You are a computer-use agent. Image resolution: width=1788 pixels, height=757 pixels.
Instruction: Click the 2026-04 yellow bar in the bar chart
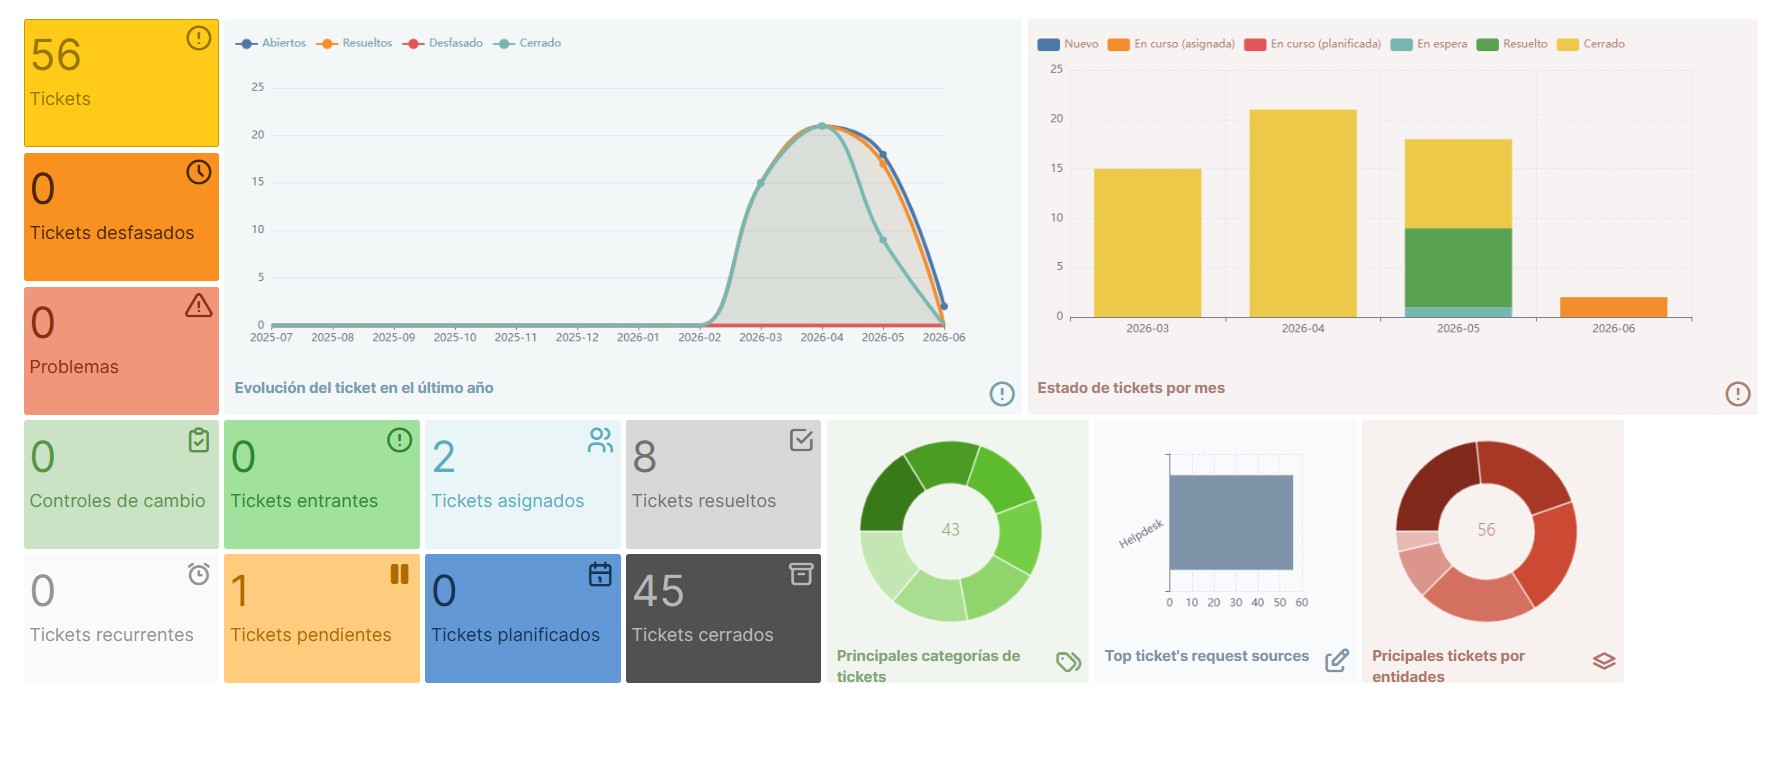[1303, 213]
